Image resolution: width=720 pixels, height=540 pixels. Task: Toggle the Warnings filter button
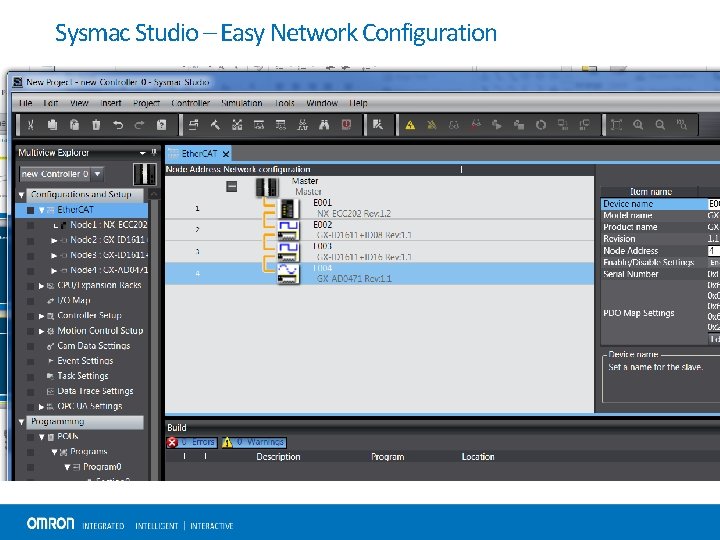254,442
